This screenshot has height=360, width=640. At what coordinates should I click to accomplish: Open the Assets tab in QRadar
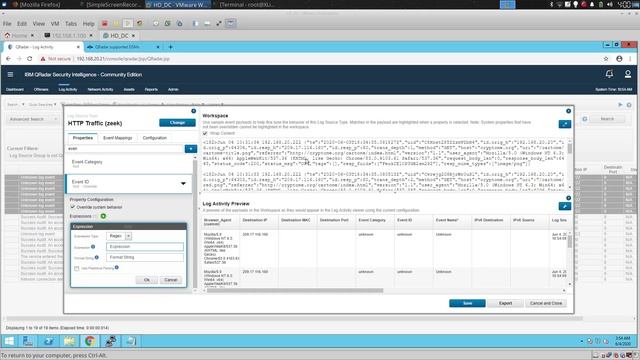[x=129, y=89]
